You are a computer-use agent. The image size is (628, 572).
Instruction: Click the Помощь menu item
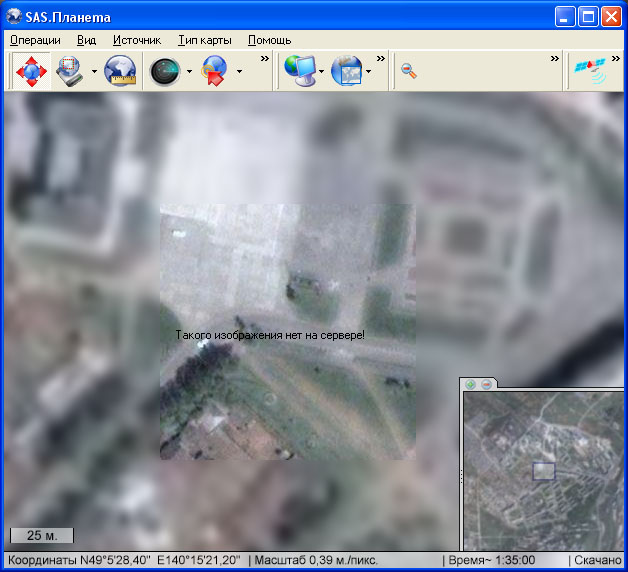(269, 40)
